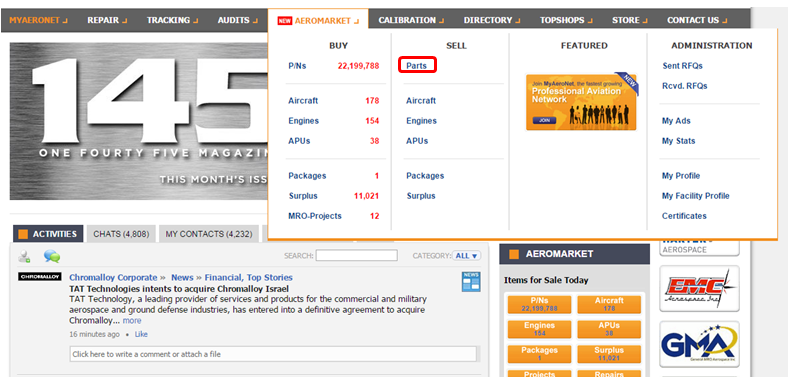Click the Aircraft 178 orange tile
This screenshot has width=800, height=384.
[609, 304]
